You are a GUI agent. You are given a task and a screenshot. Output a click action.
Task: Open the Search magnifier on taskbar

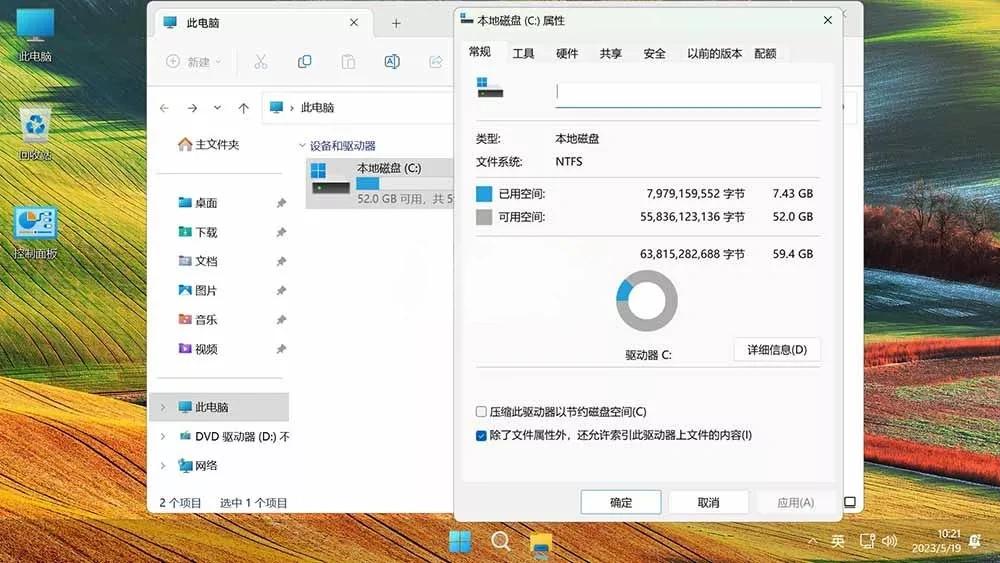coord(501,542)
